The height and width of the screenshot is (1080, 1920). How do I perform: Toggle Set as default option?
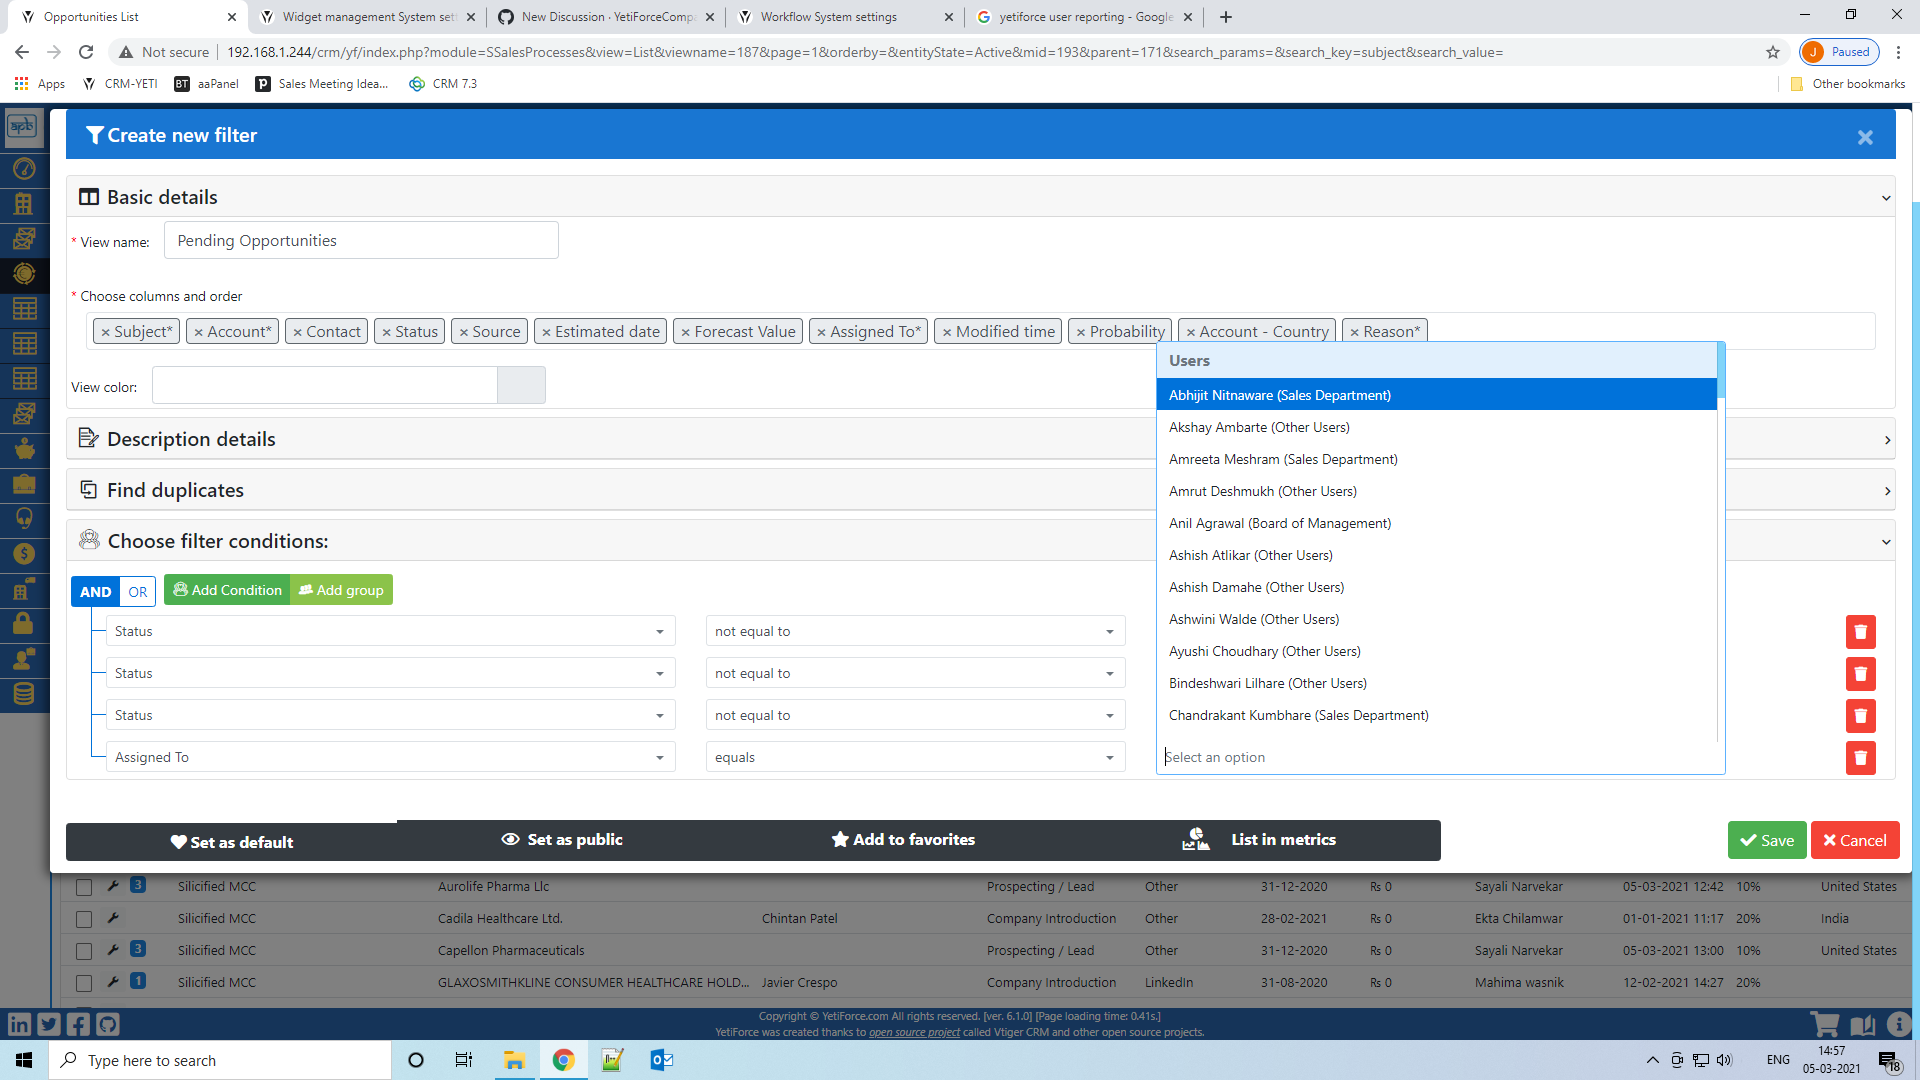(x=232, y=842)
